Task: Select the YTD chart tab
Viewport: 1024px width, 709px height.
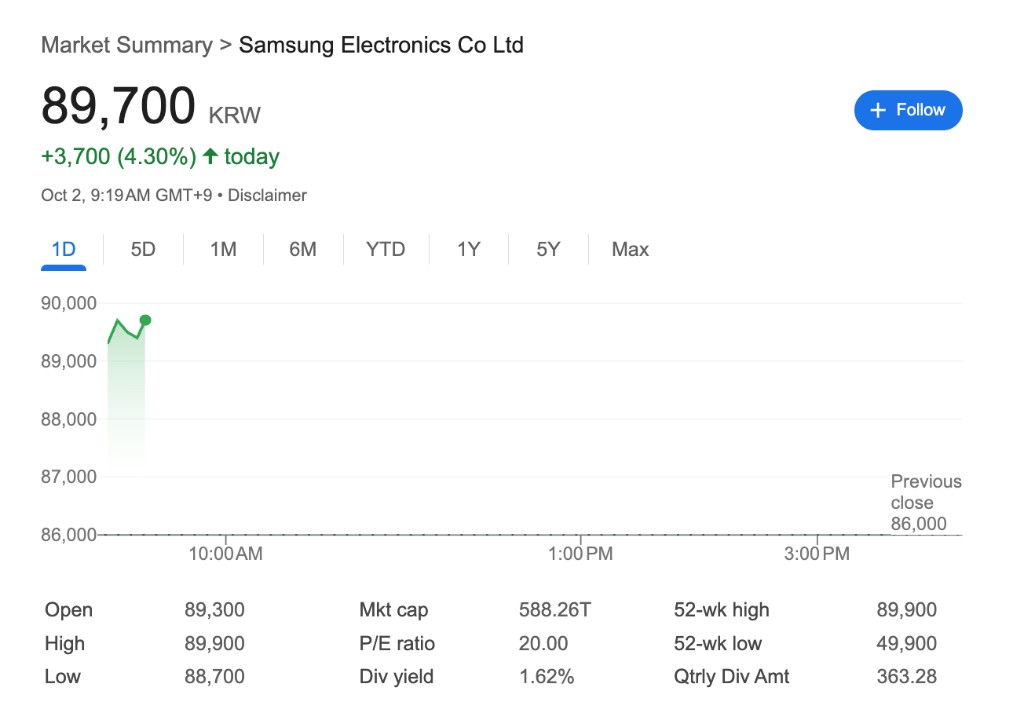Action: point(385,249)
